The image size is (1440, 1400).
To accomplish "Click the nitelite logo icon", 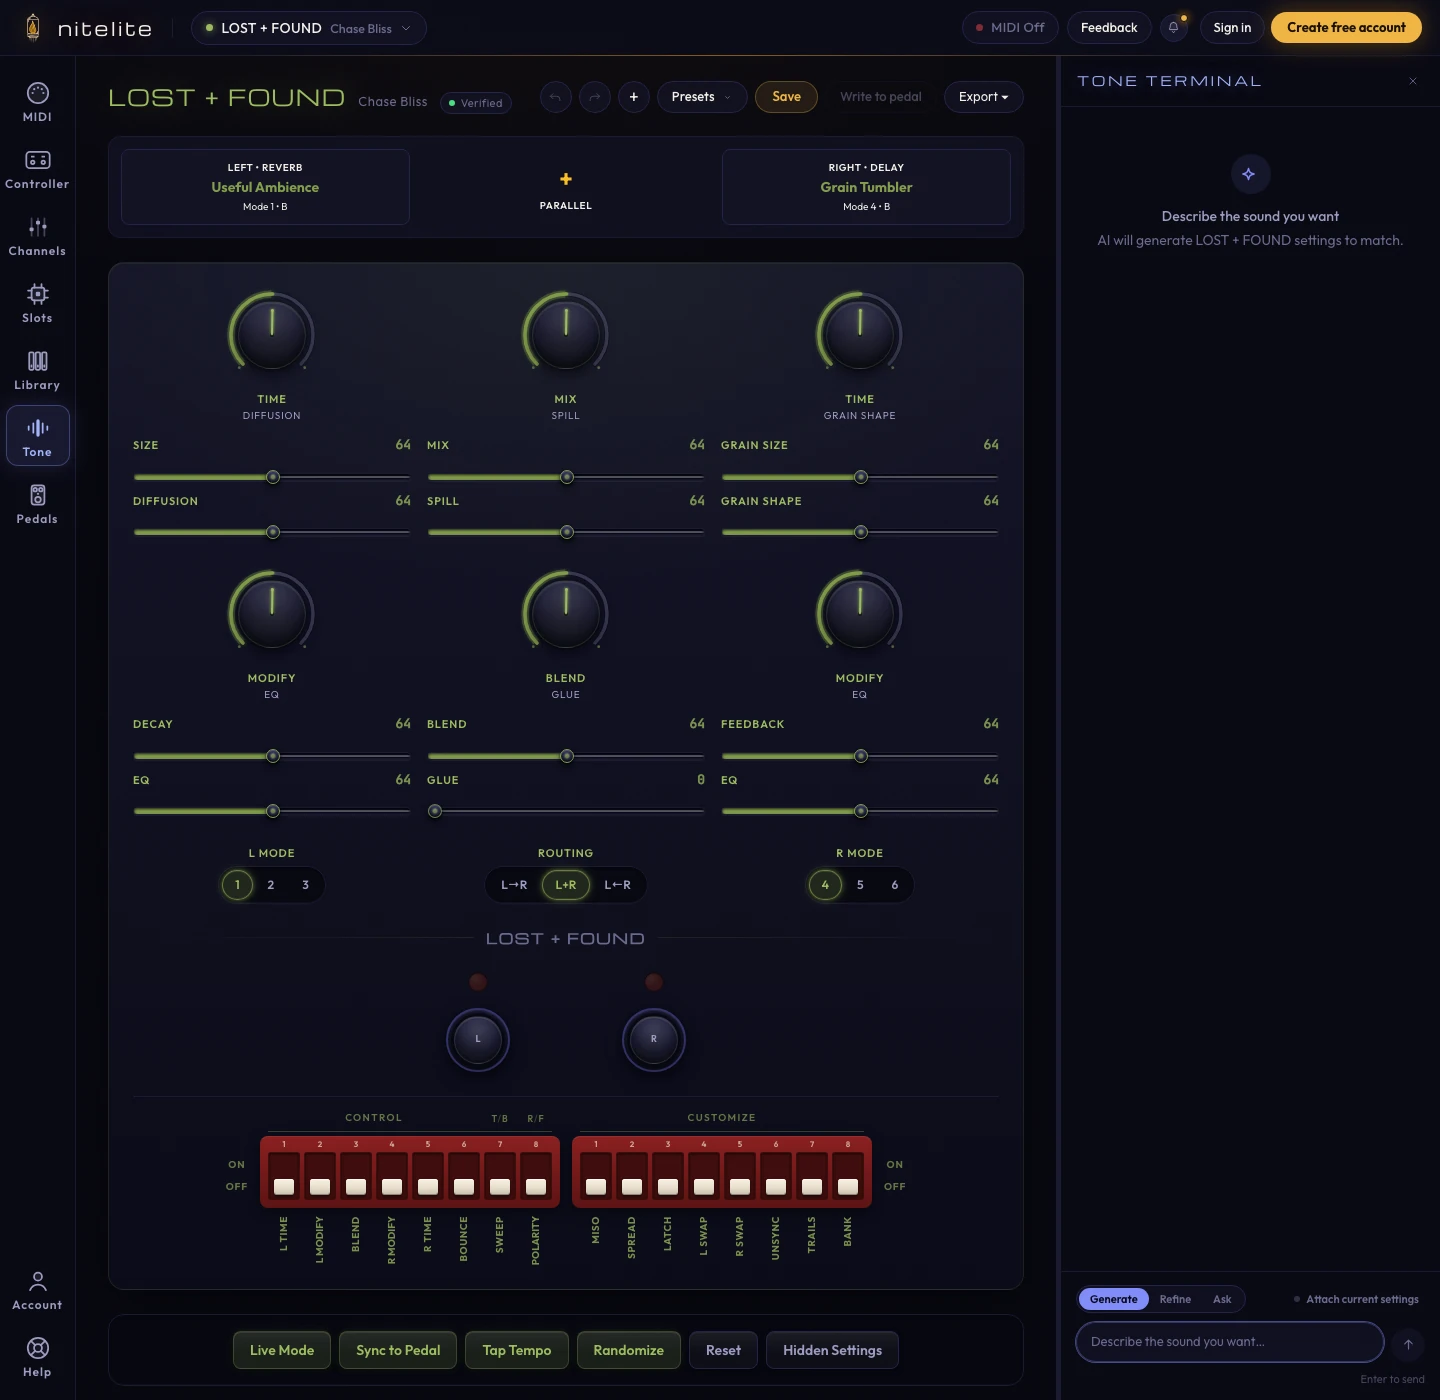I will pos(33,27).
